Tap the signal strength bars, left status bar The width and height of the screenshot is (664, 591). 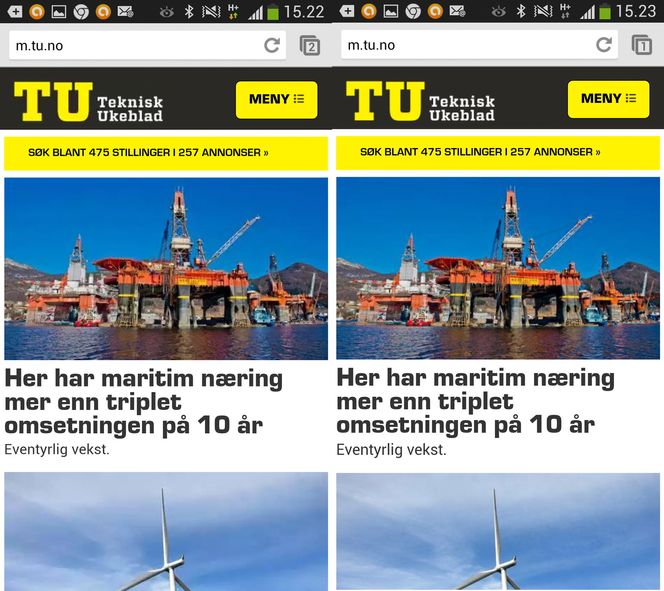[x=255, y=13]
